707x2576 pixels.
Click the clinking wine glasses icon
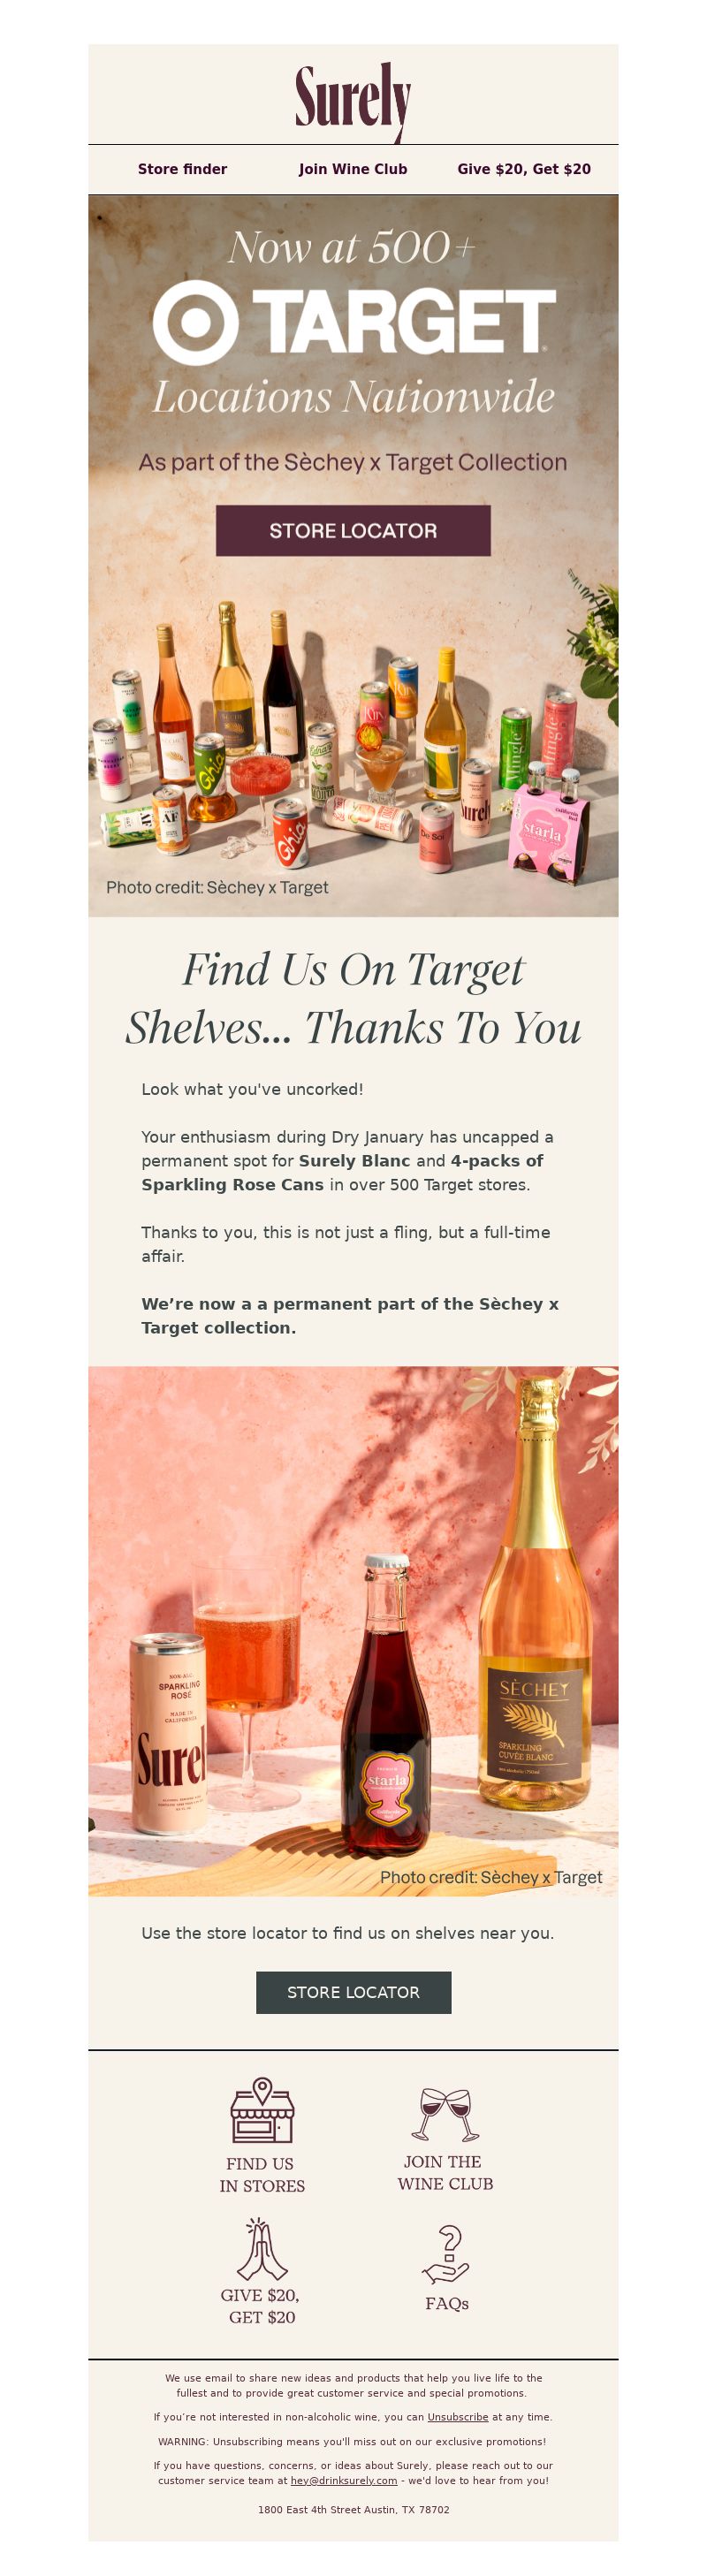coord(446,2113)
